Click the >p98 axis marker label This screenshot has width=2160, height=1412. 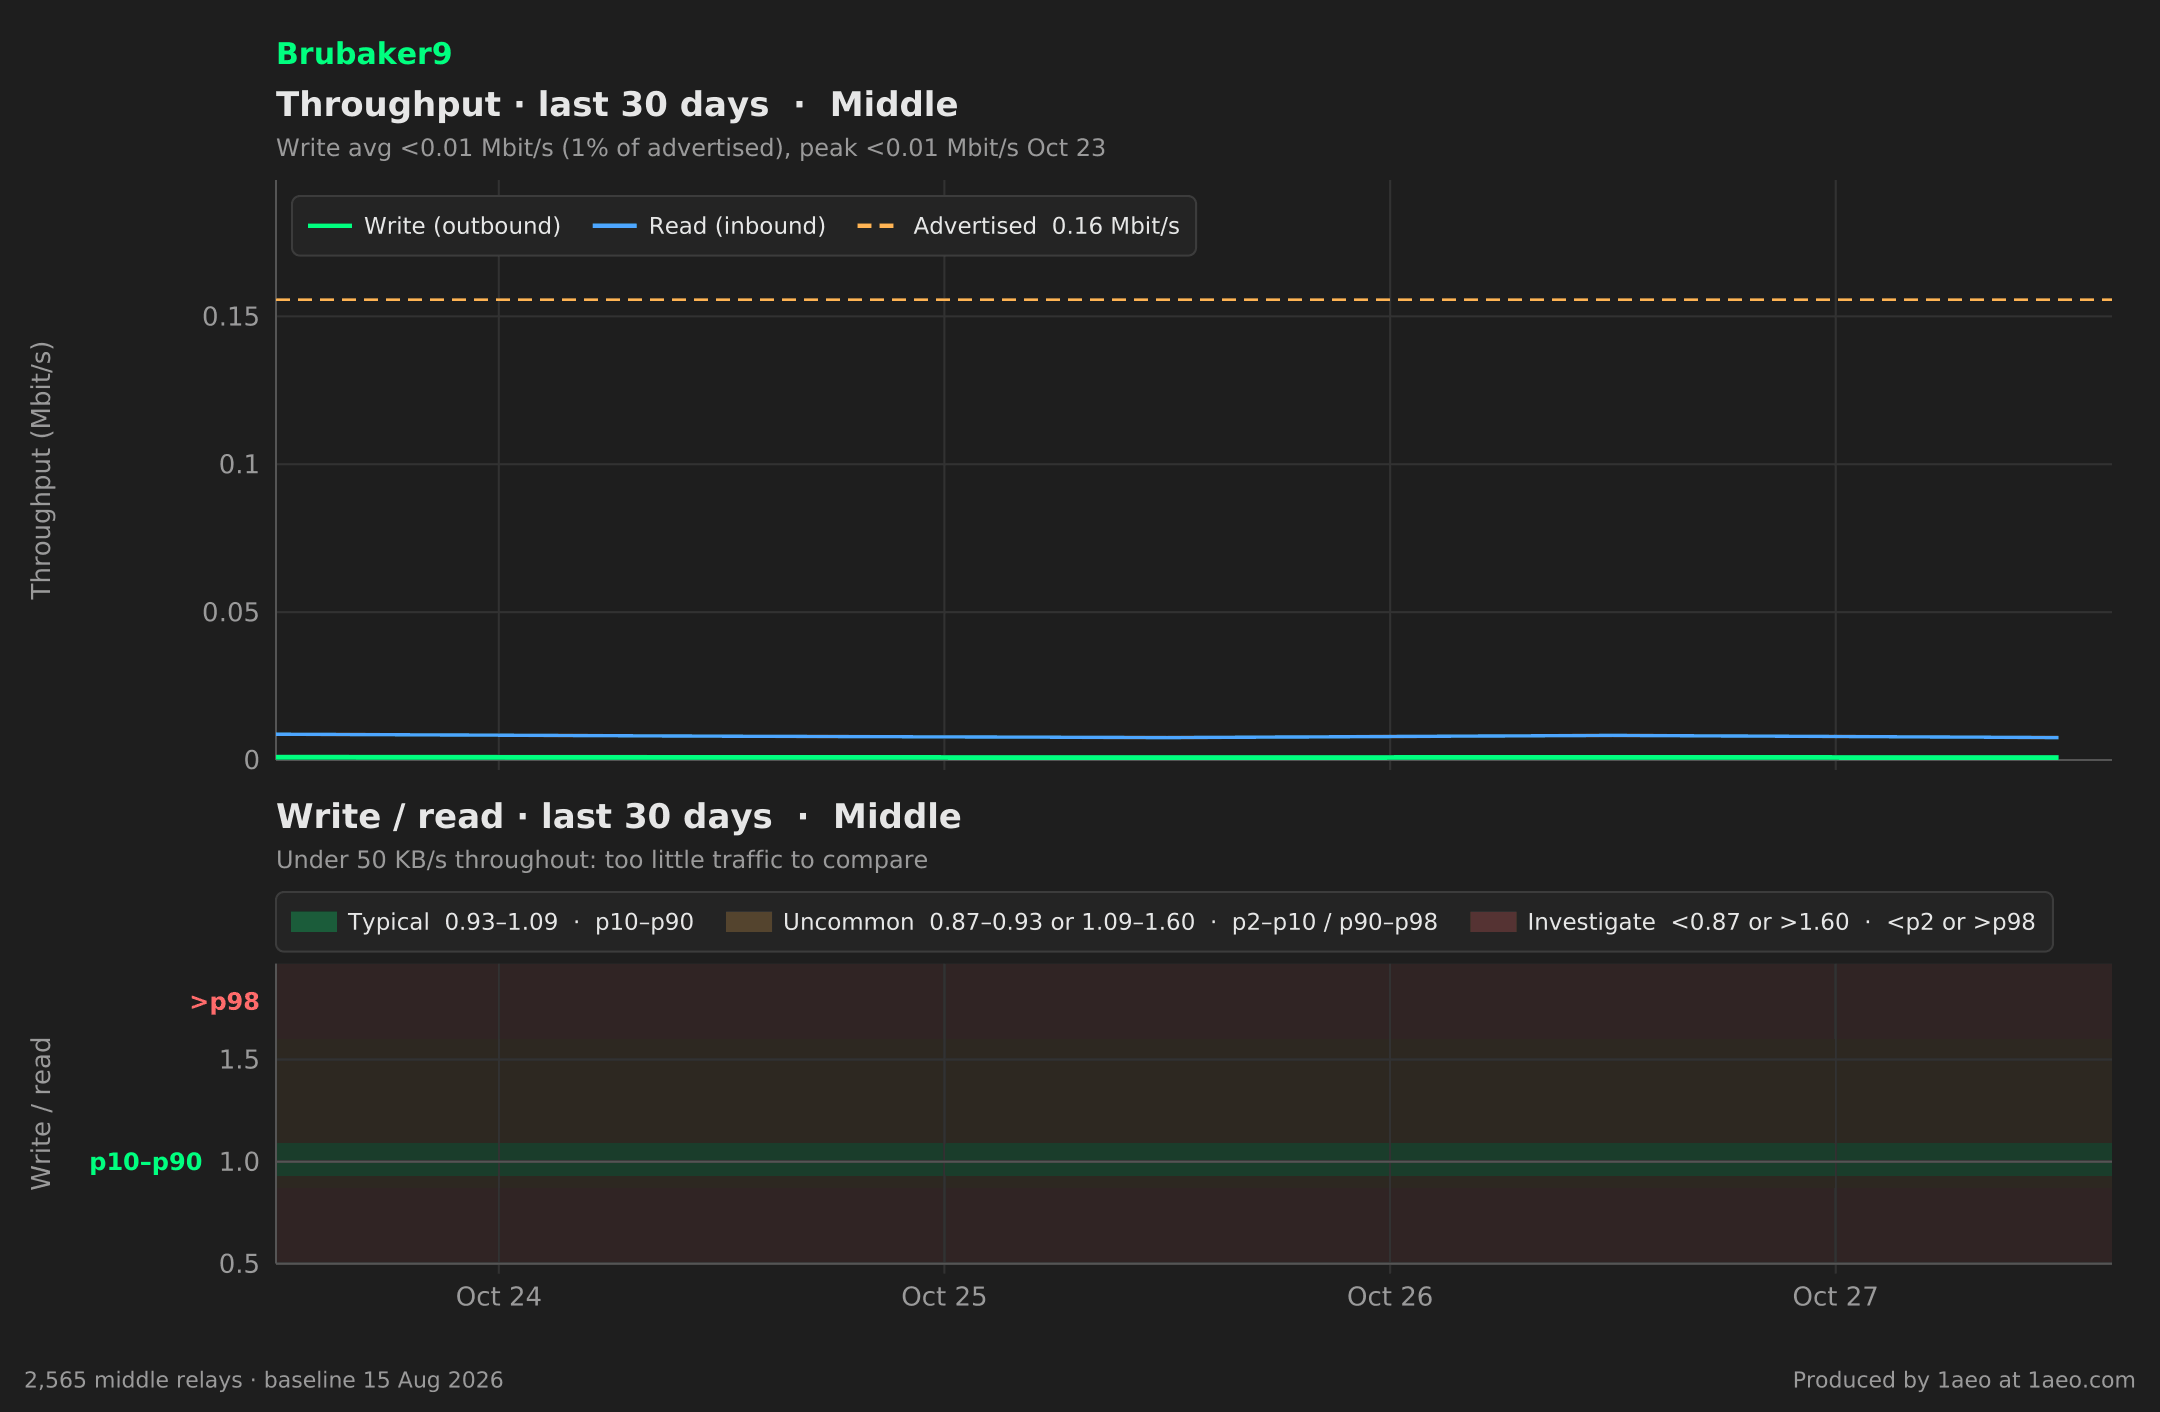click(225, 1002)
